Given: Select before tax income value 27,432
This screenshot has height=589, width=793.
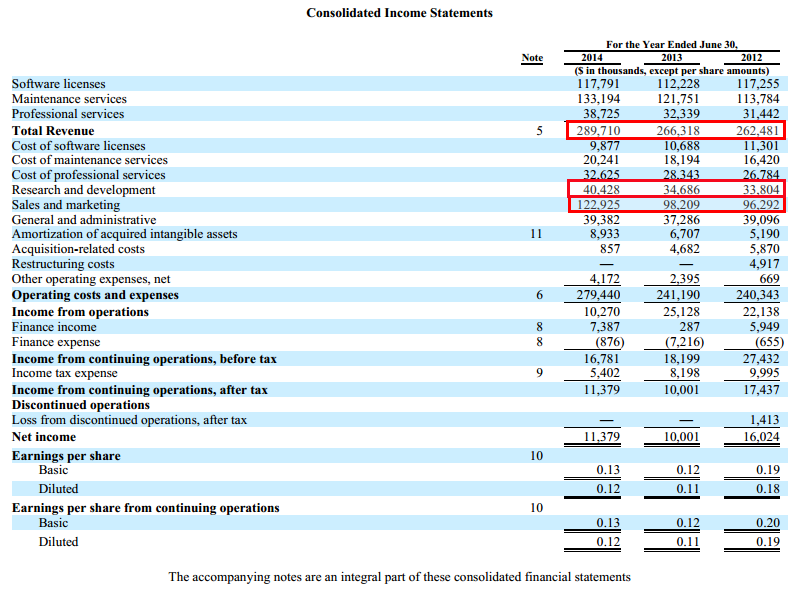Looking at the screenshot, I should pos(761,359).
